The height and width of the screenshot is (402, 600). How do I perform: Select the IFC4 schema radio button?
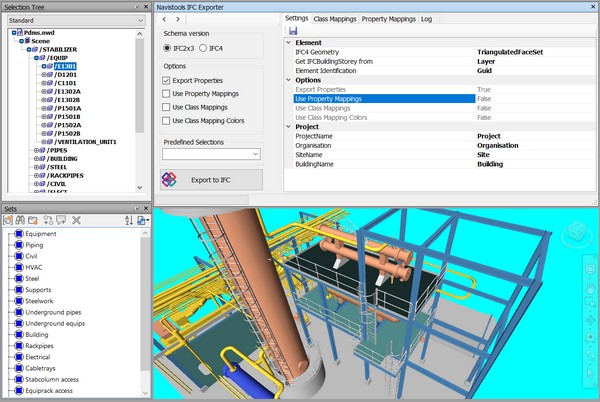point(204,47)
